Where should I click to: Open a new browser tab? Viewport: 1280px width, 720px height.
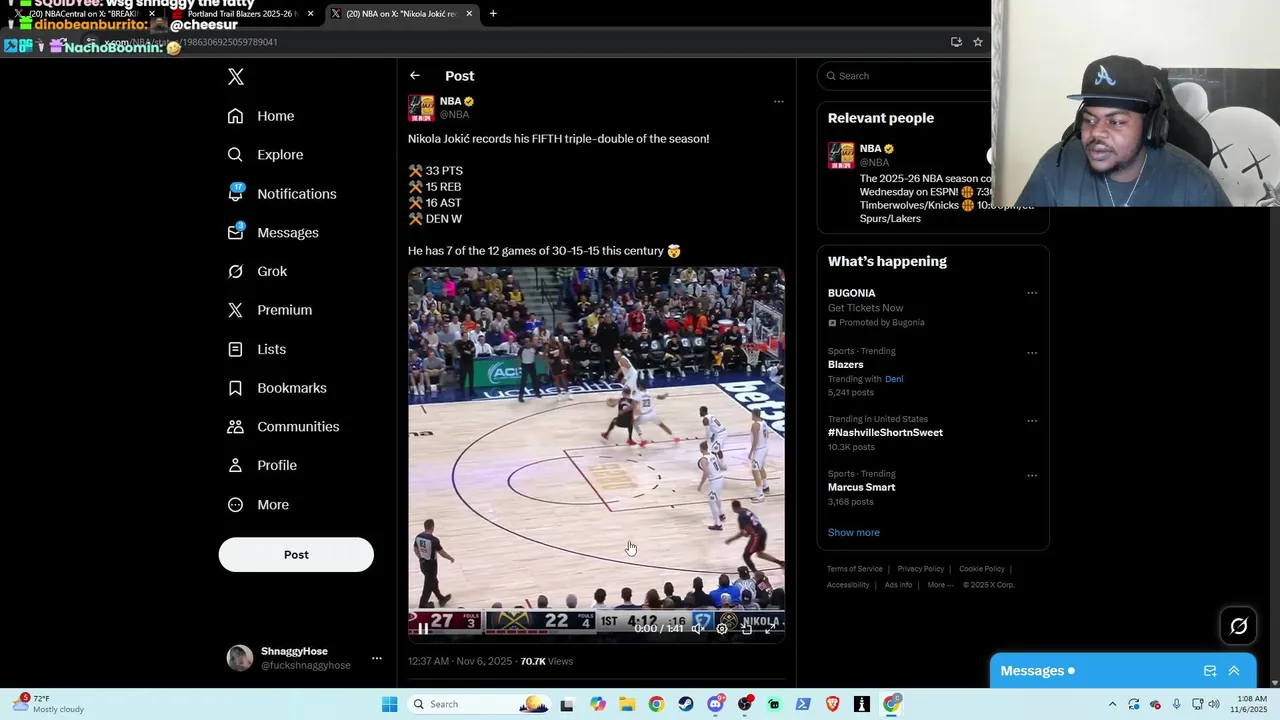point(493,14)
